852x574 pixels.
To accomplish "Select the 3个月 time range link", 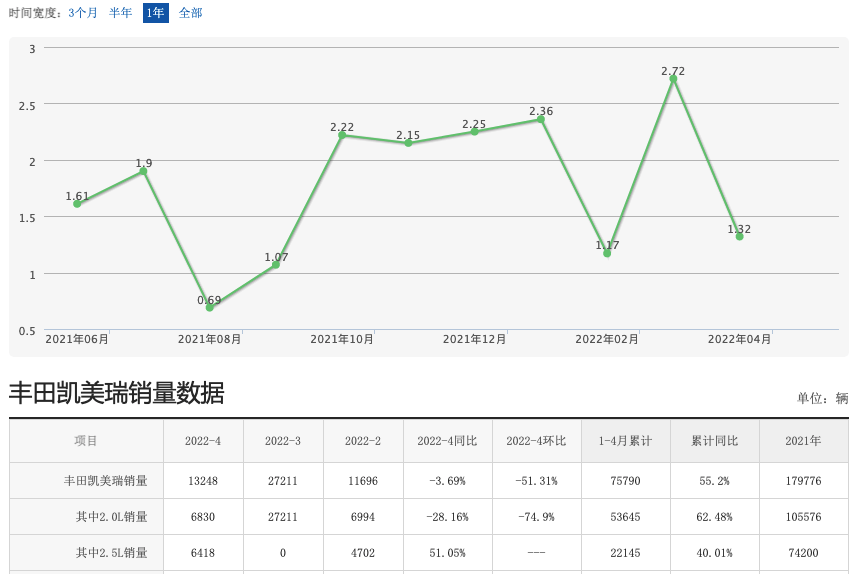I will point(83,13).
